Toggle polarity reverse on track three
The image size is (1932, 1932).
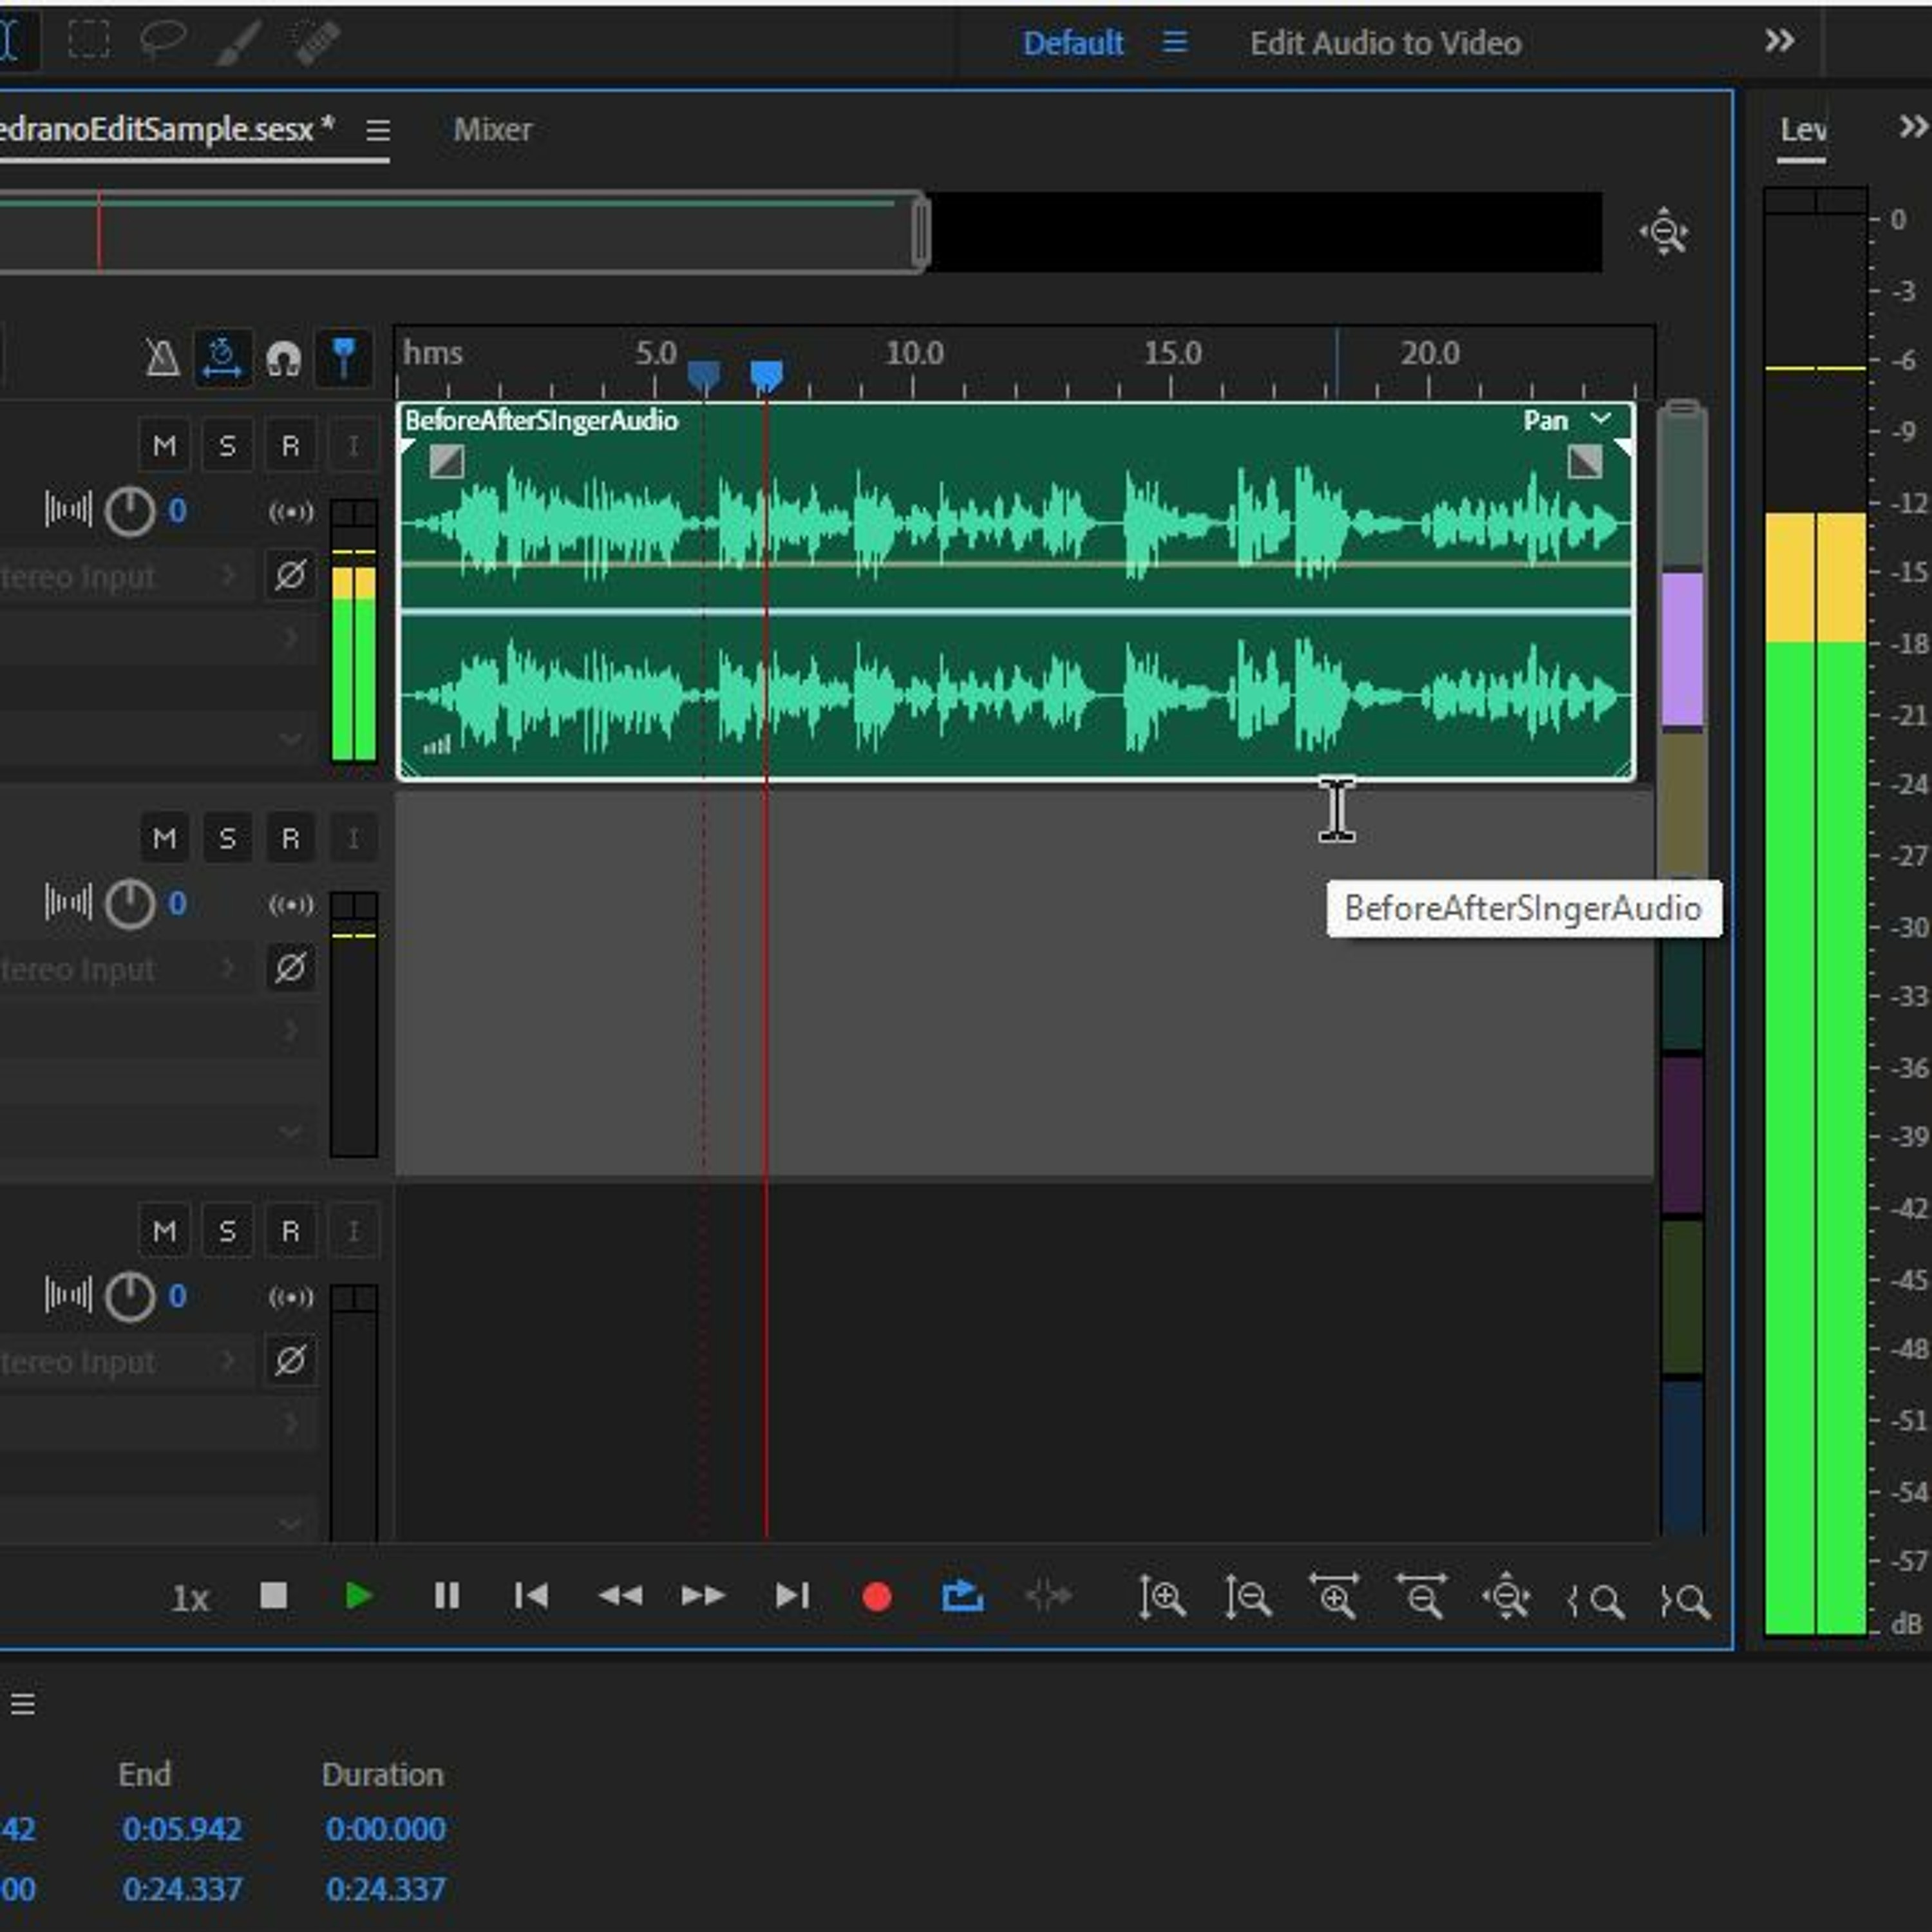(x=290, y=1360)
